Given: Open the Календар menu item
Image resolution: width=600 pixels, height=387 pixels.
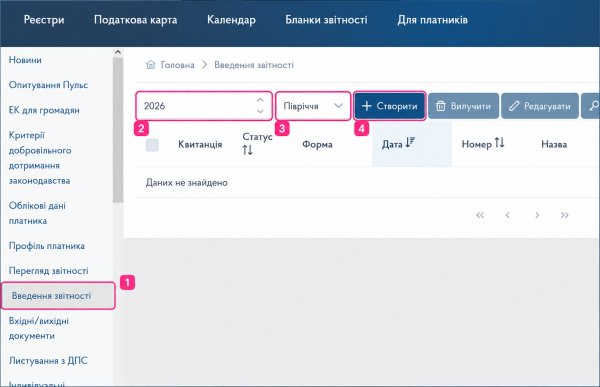Looking at the screenshot, I should click(231, 20).
